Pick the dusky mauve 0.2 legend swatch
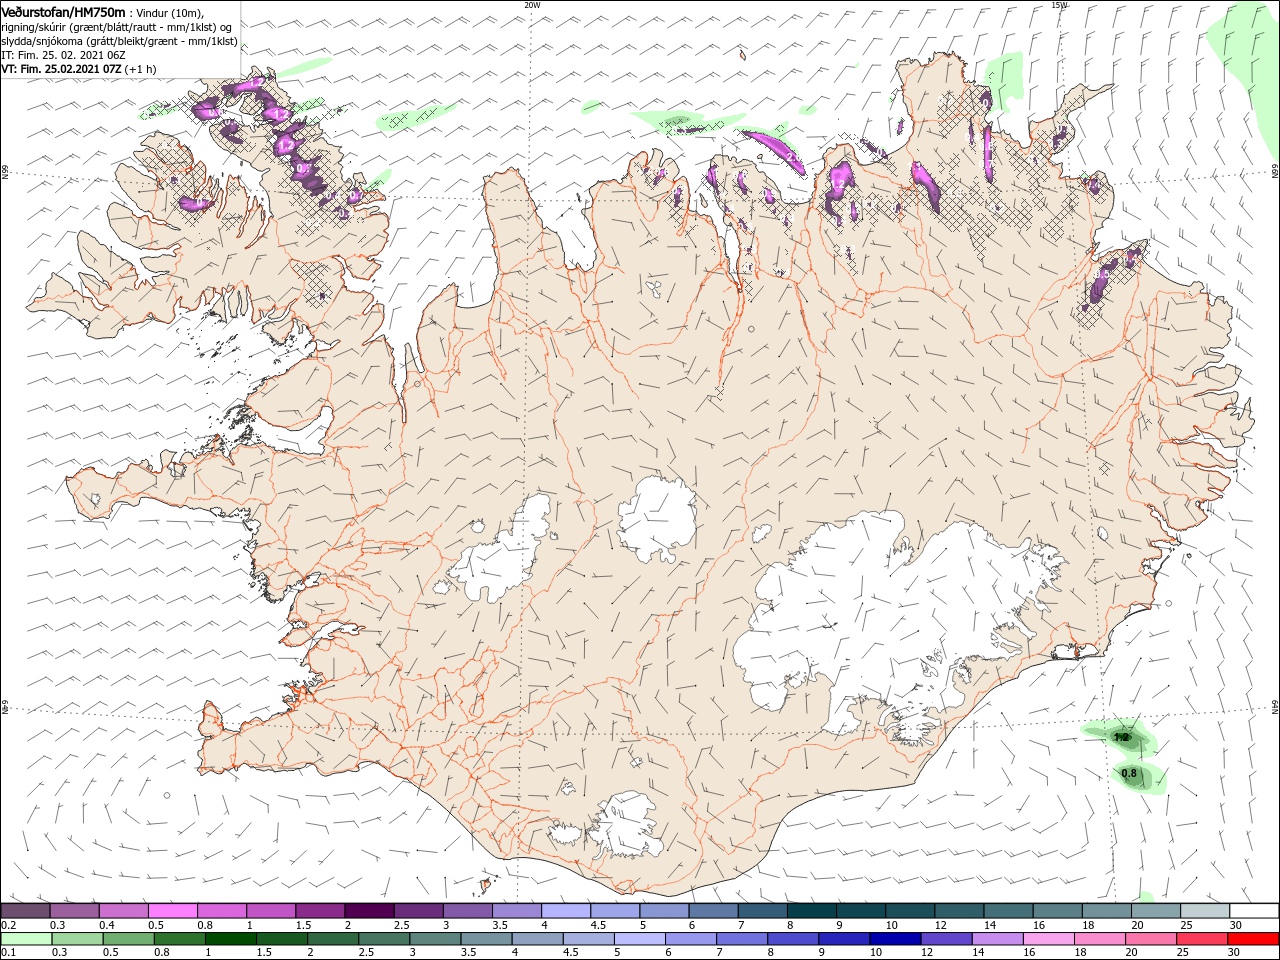Viewport: 1280px width, 960px height. (x=25, y=910)
